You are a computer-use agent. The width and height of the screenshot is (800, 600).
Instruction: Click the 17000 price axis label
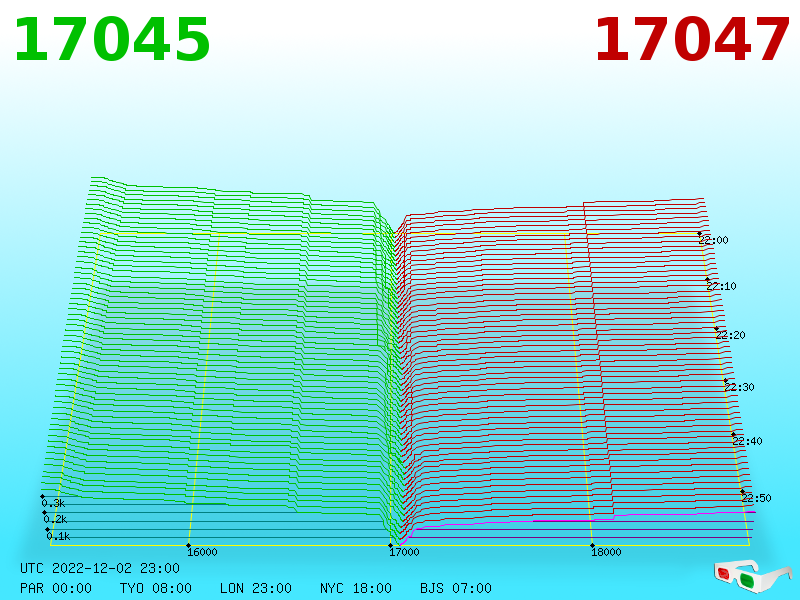pyautogui.click(x=404, y=552)
